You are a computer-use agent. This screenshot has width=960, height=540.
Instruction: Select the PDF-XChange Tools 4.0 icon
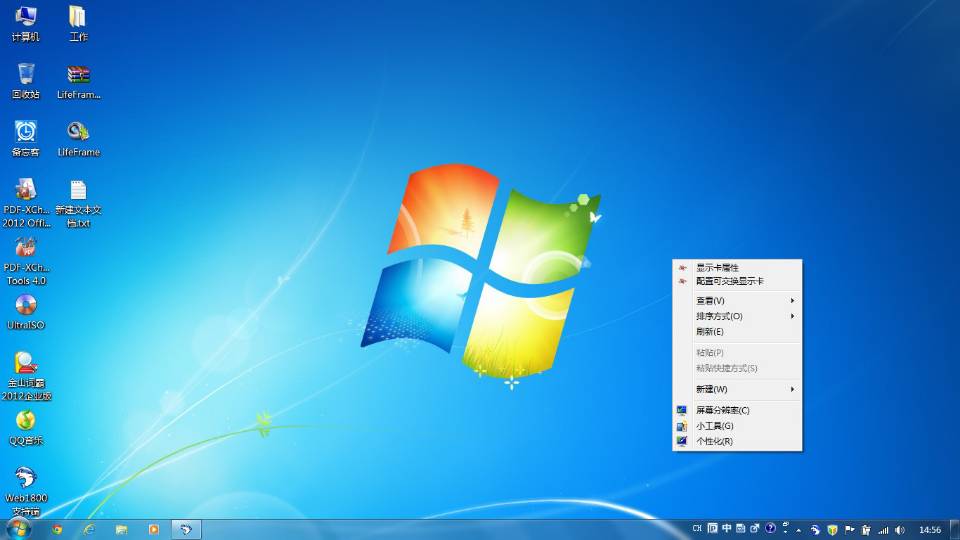tap(26, 248)
